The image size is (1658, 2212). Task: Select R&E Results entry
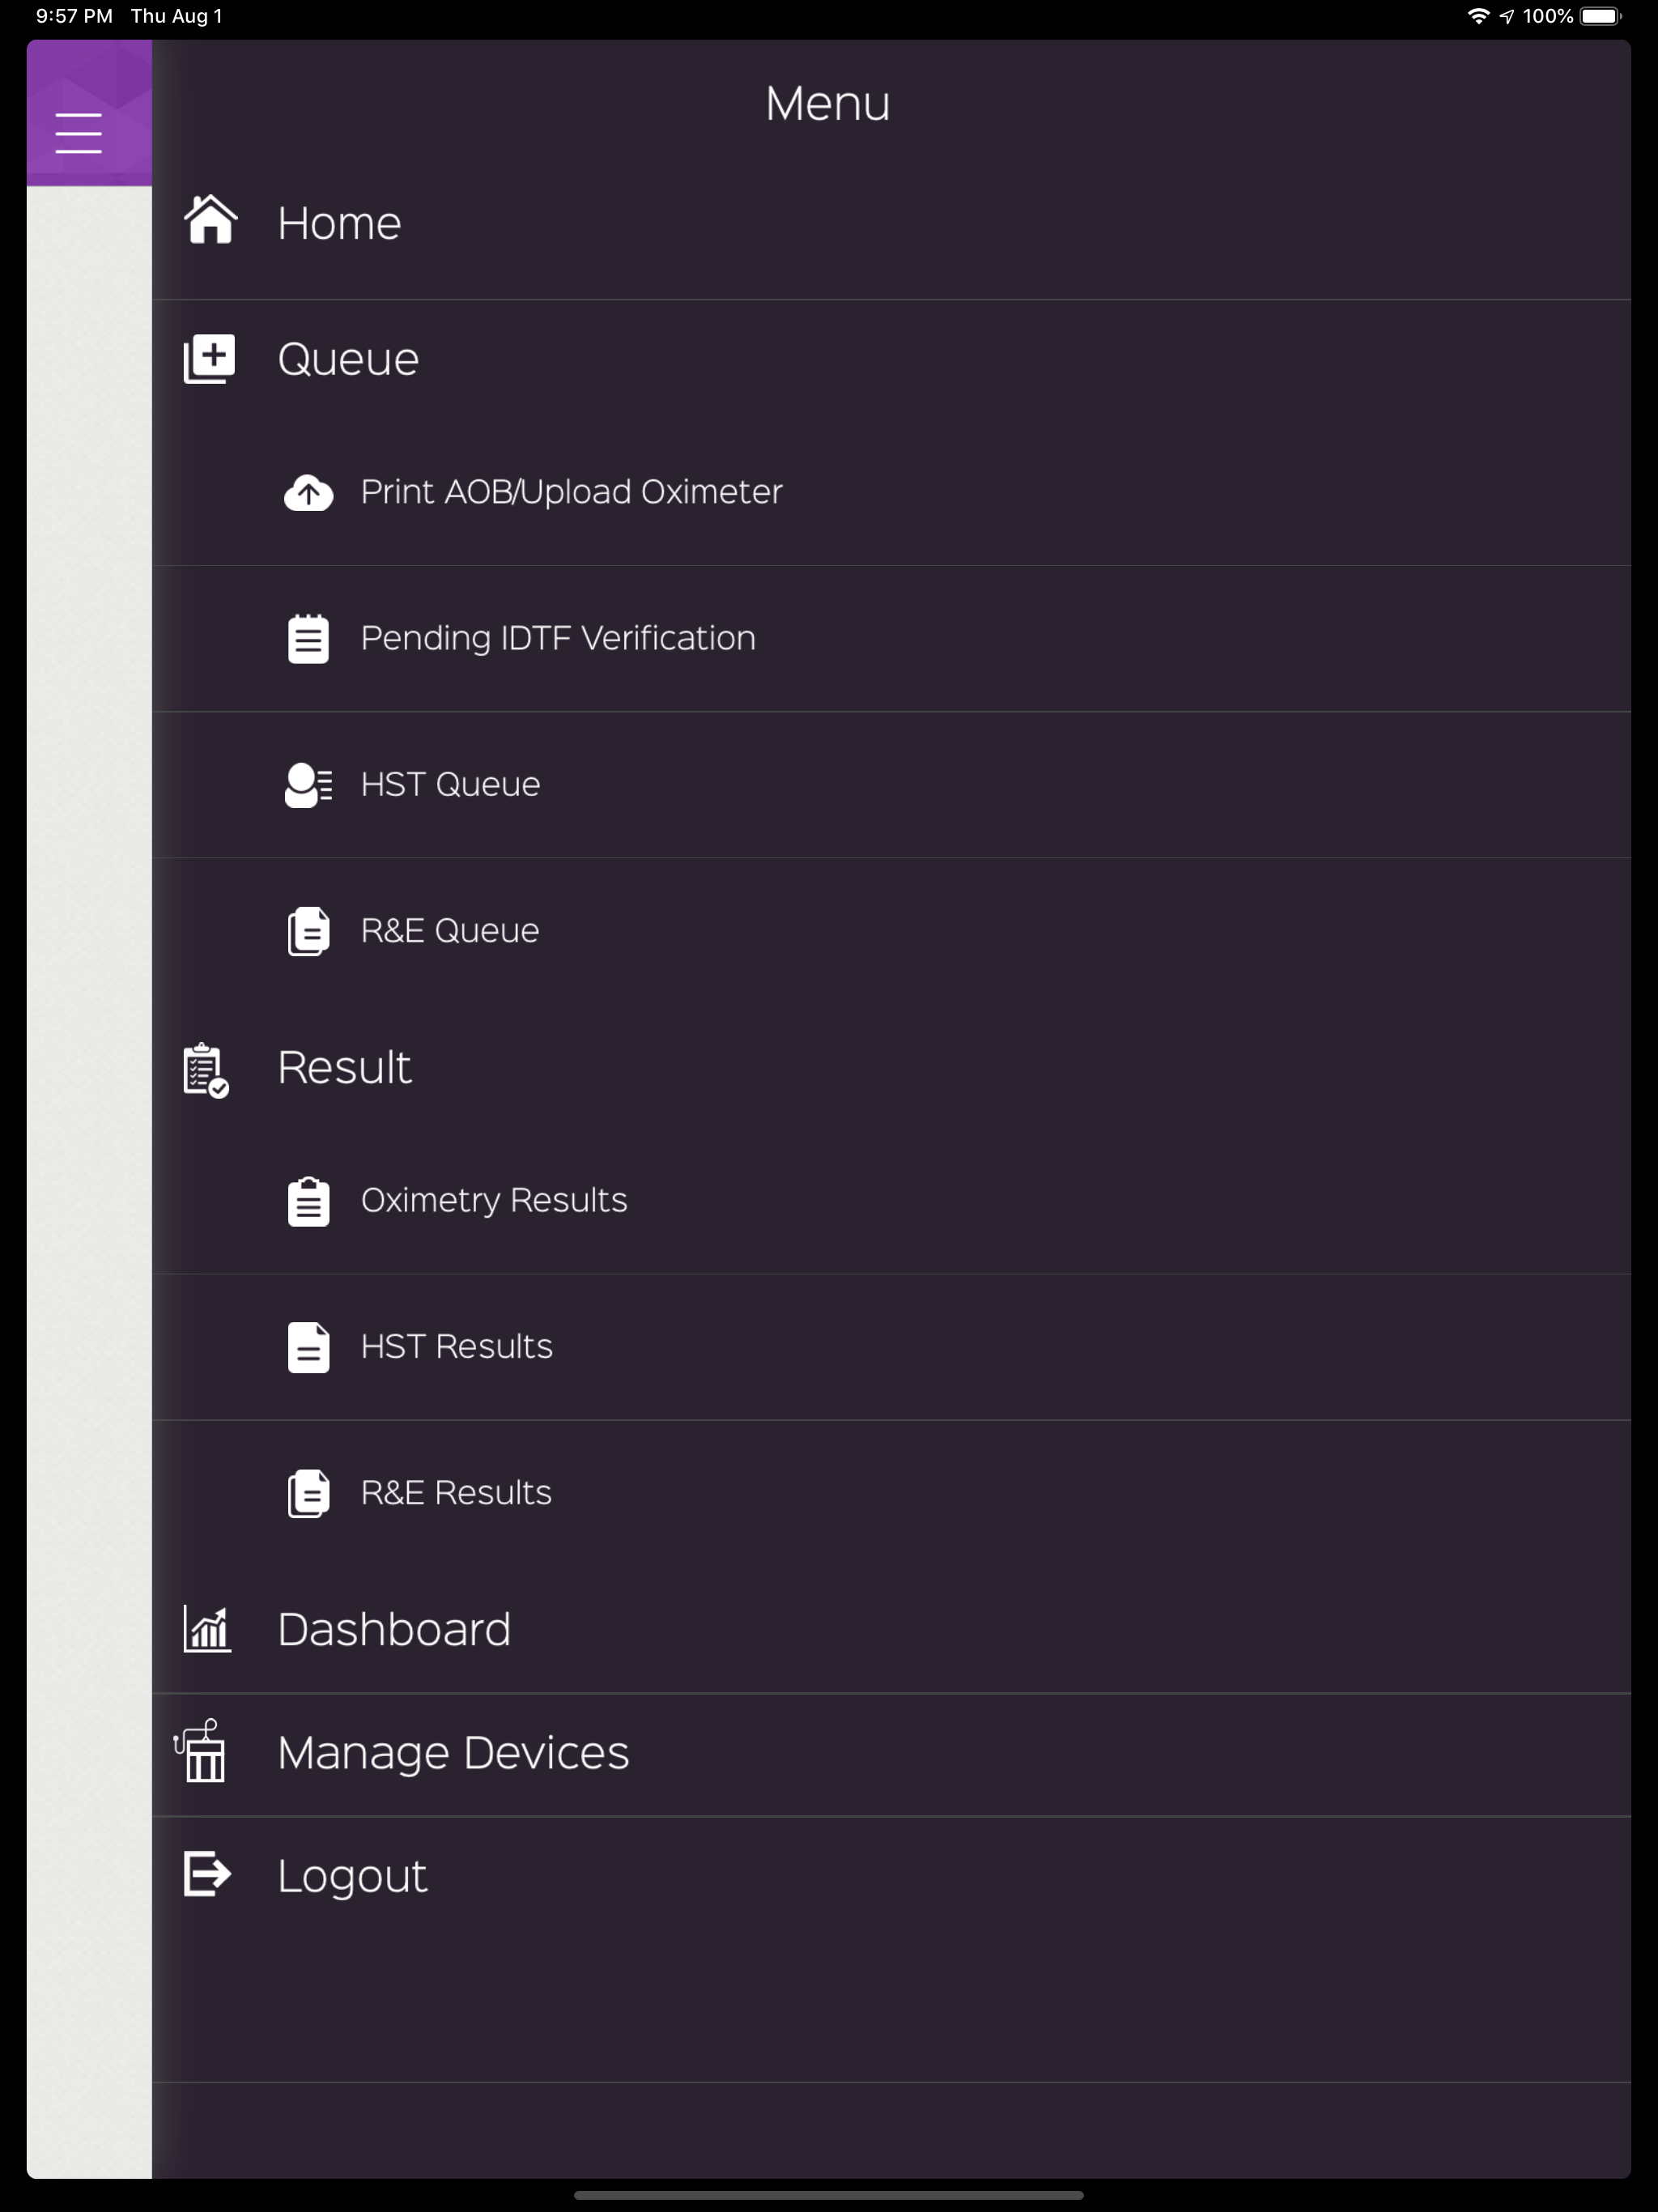tap(891, 1493)
